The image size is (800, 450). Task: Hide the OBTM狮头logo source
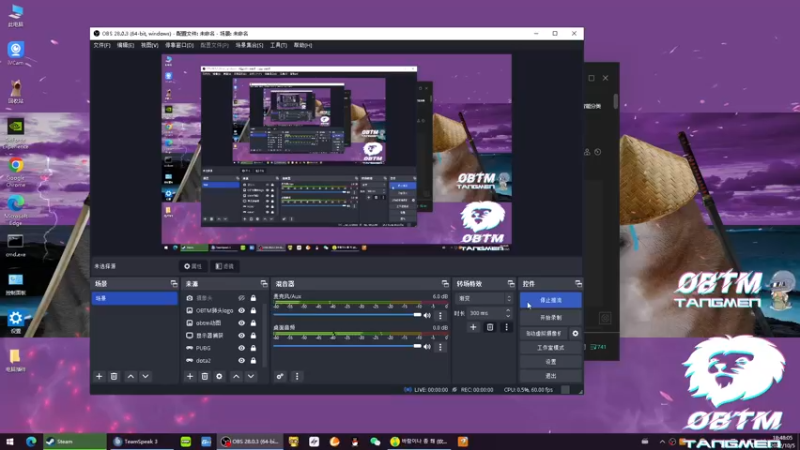pos(241,310)
